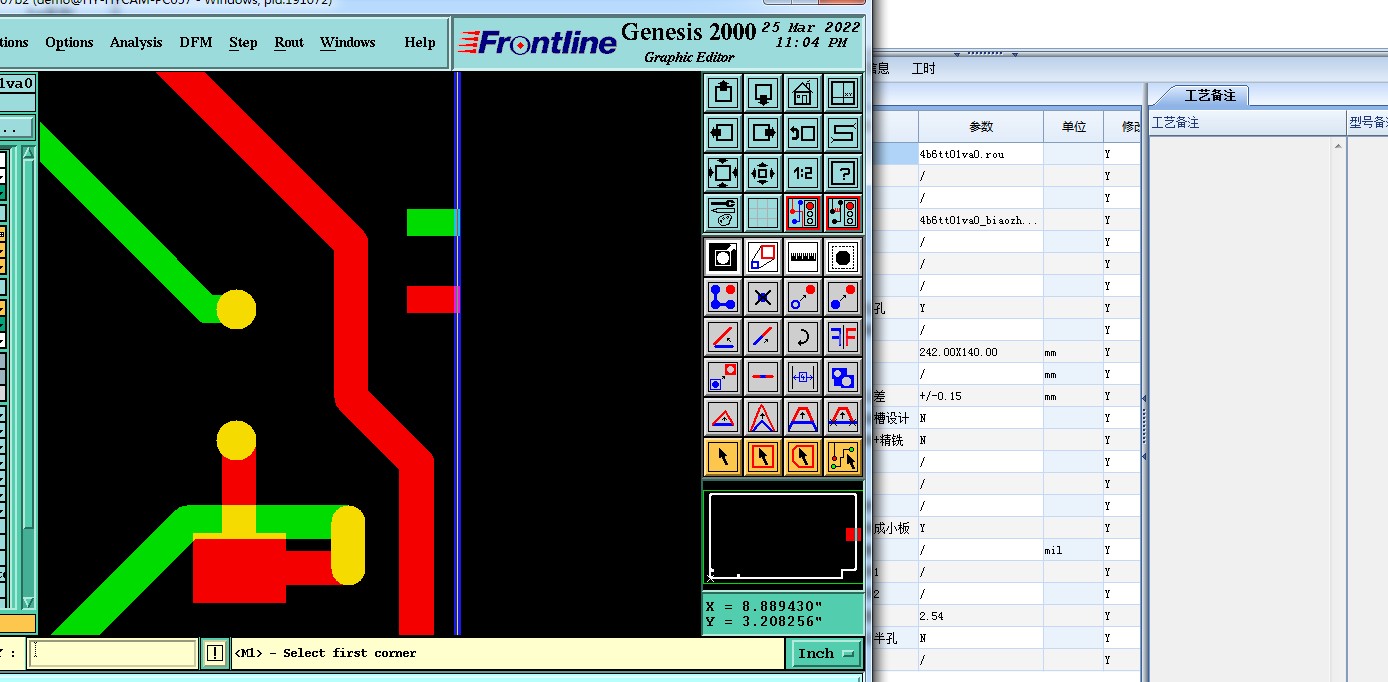This screenshot has height=682, width=1388.
Task: Toggle the grid display icon
Action: (x=763, y=212)
